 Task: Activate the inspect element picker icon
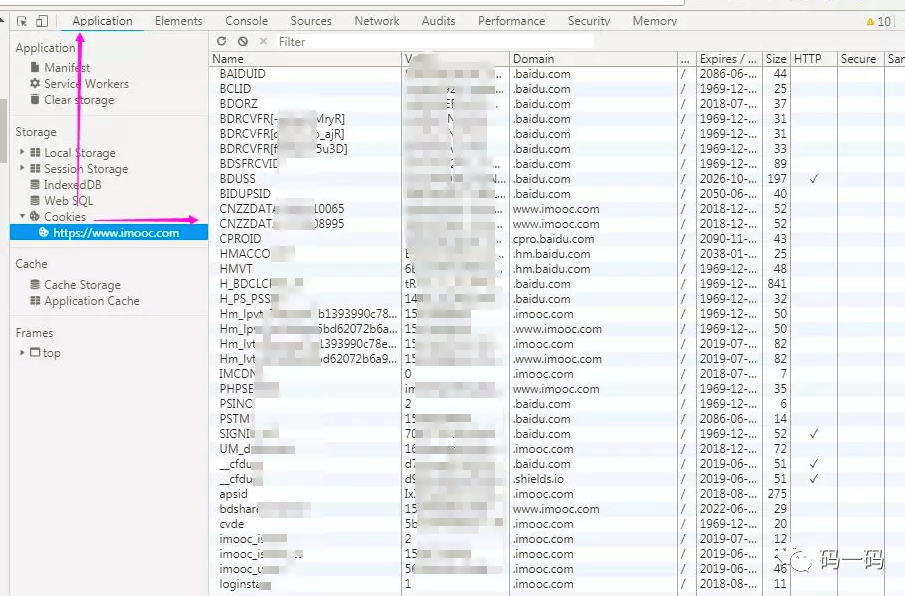[x=22, y=21]
